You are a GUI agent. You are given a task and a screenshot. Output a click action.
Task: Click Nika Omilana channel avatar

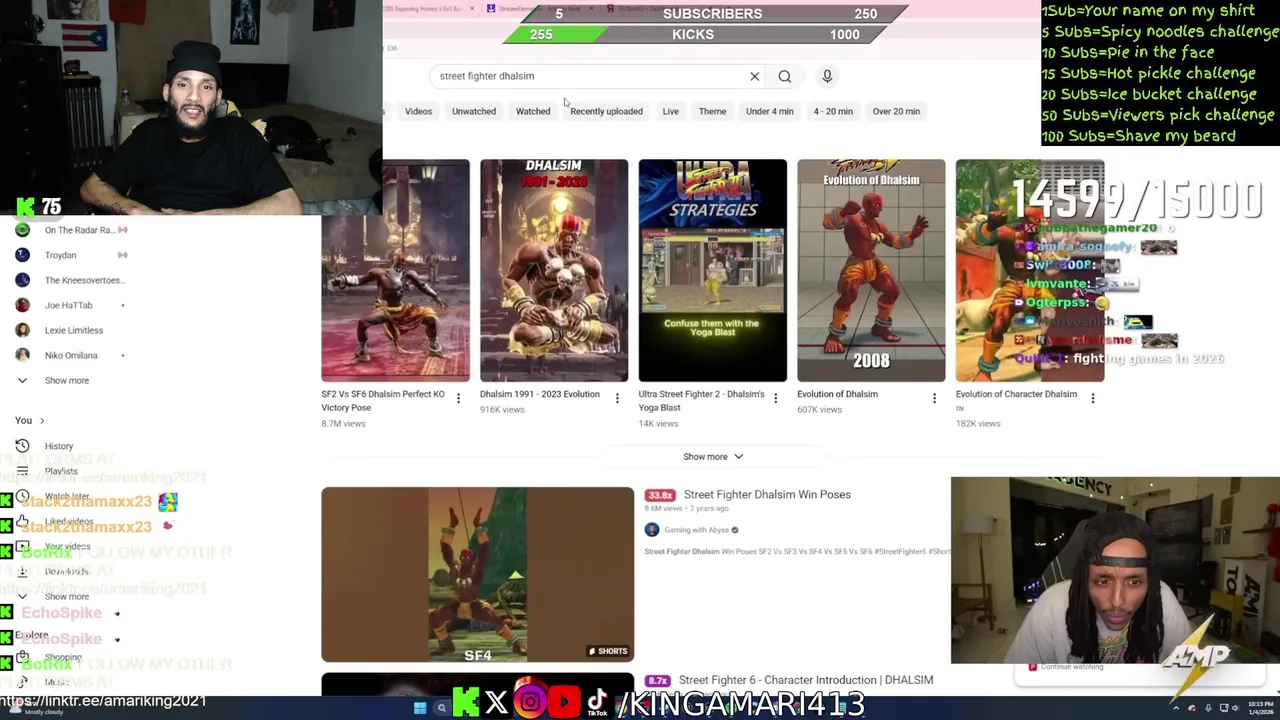pos(22,355)
